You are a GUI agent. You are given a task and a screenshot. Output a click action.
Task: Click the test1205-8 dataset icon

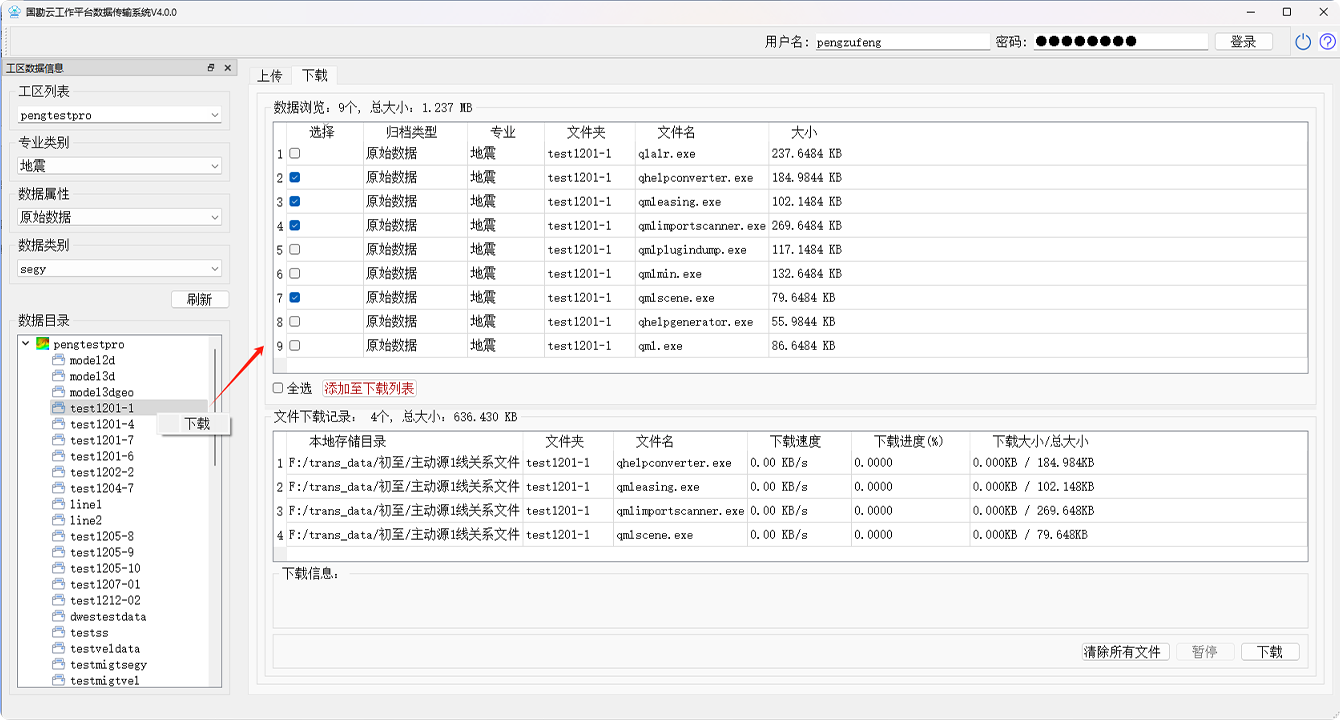pos(58,536)
